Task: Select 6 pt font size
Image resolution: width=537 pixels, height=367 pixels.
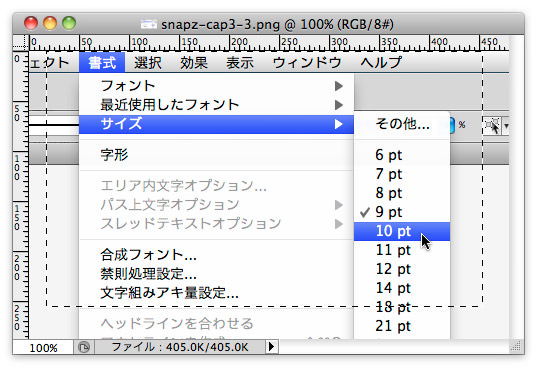Action: tap(402, 155)
